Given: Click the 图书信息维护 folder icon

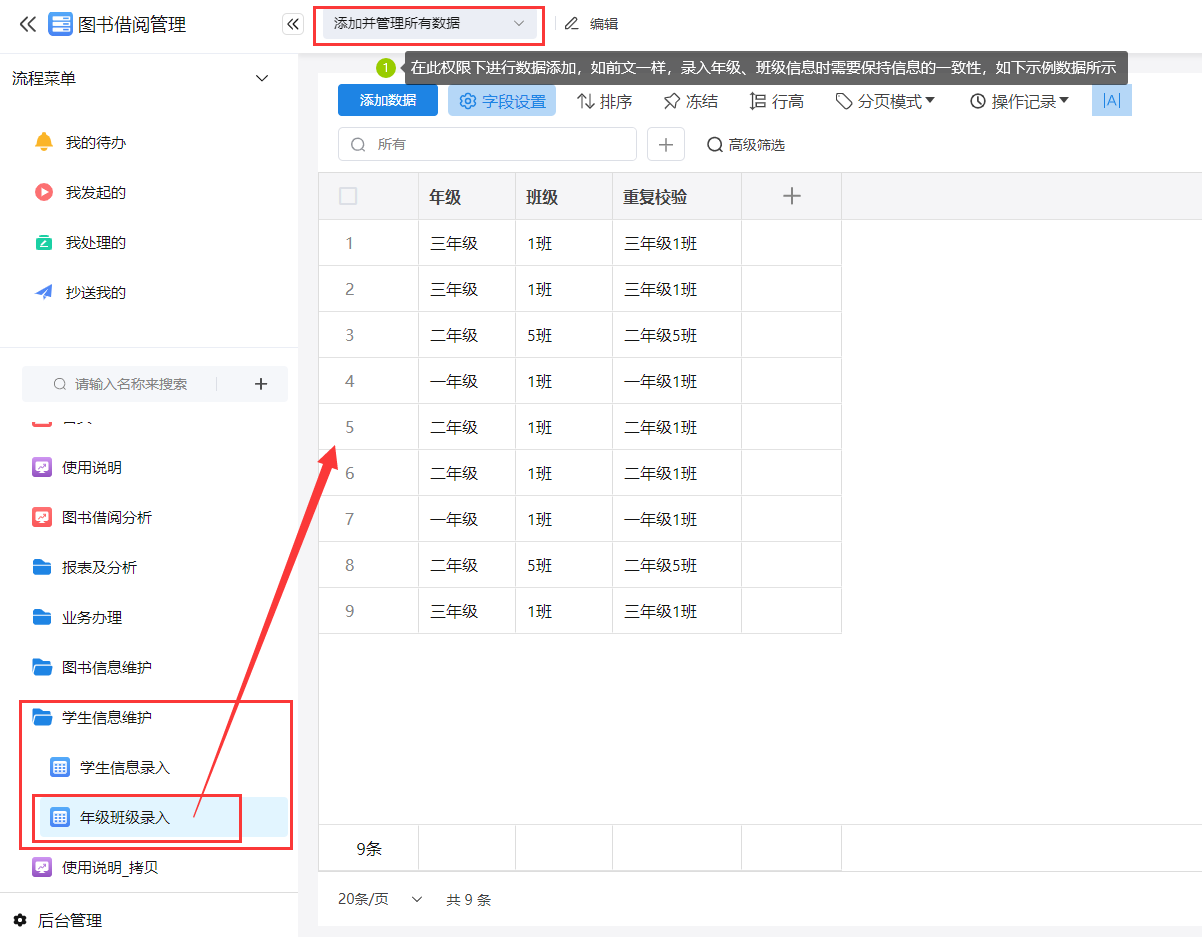Looking at the screenshot, I should pyautogui.click(x=42, y=667).
